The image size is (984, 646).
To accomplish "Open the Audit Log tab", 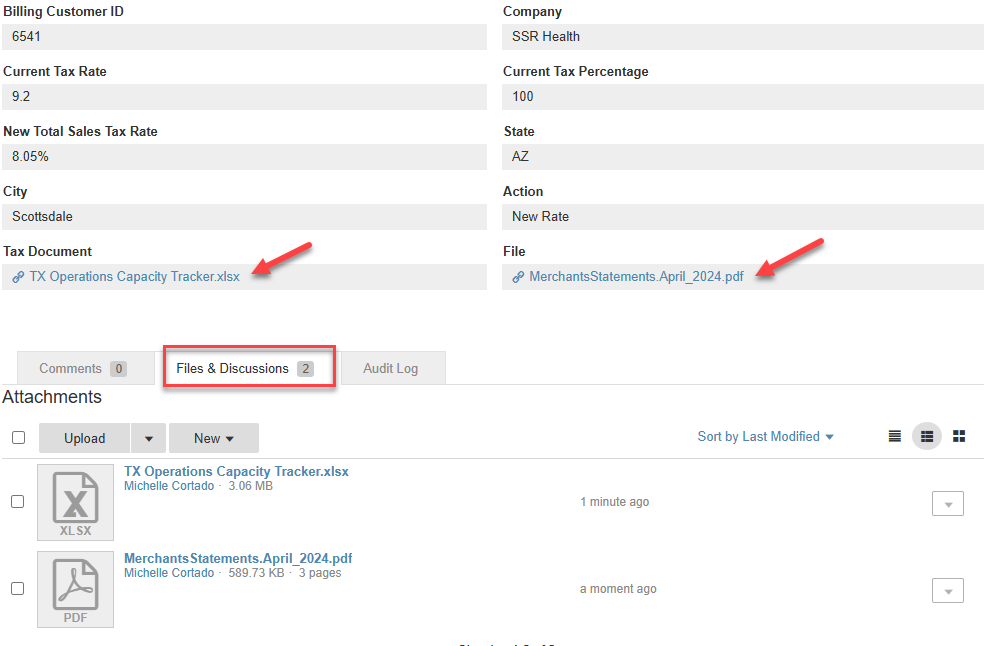I will tap(390, 368).
